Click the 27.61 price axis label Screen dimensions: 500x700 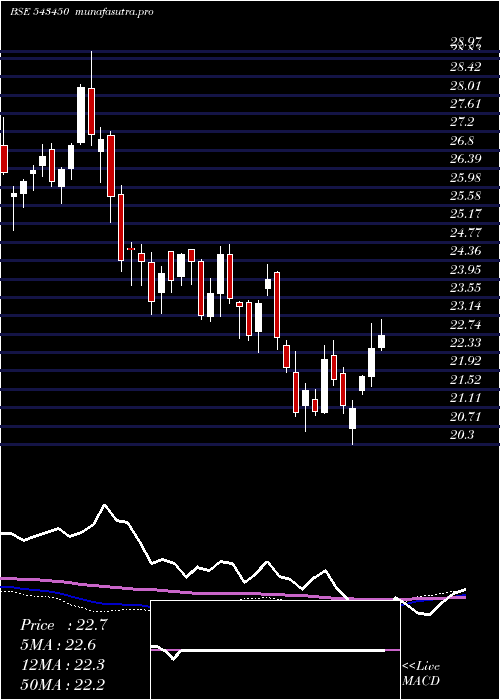466,104
